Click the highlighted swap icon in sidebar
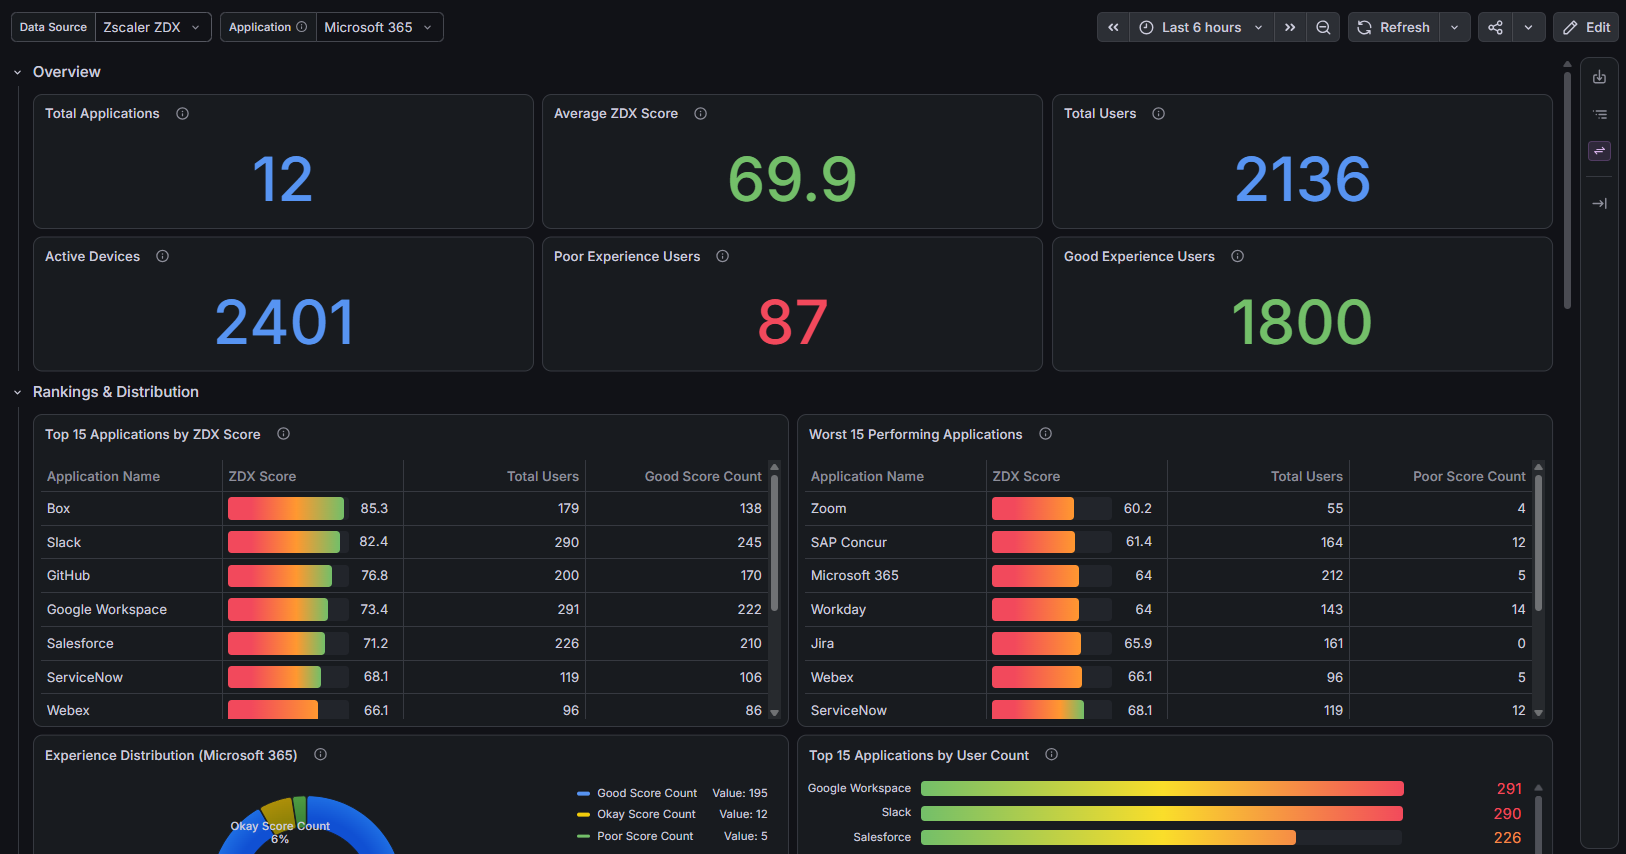1626x854 pixels. coord(1600,151)
